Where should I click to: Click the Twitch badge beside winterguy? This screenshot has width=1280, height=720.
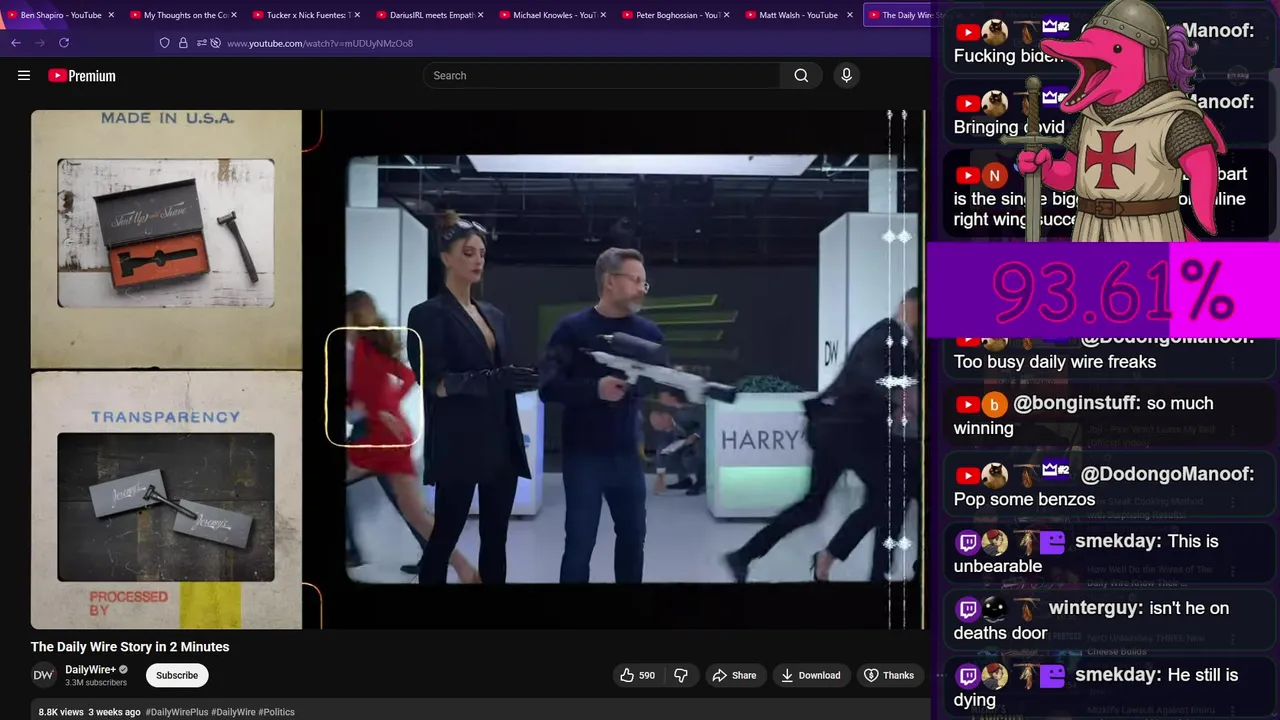(968, 608)
